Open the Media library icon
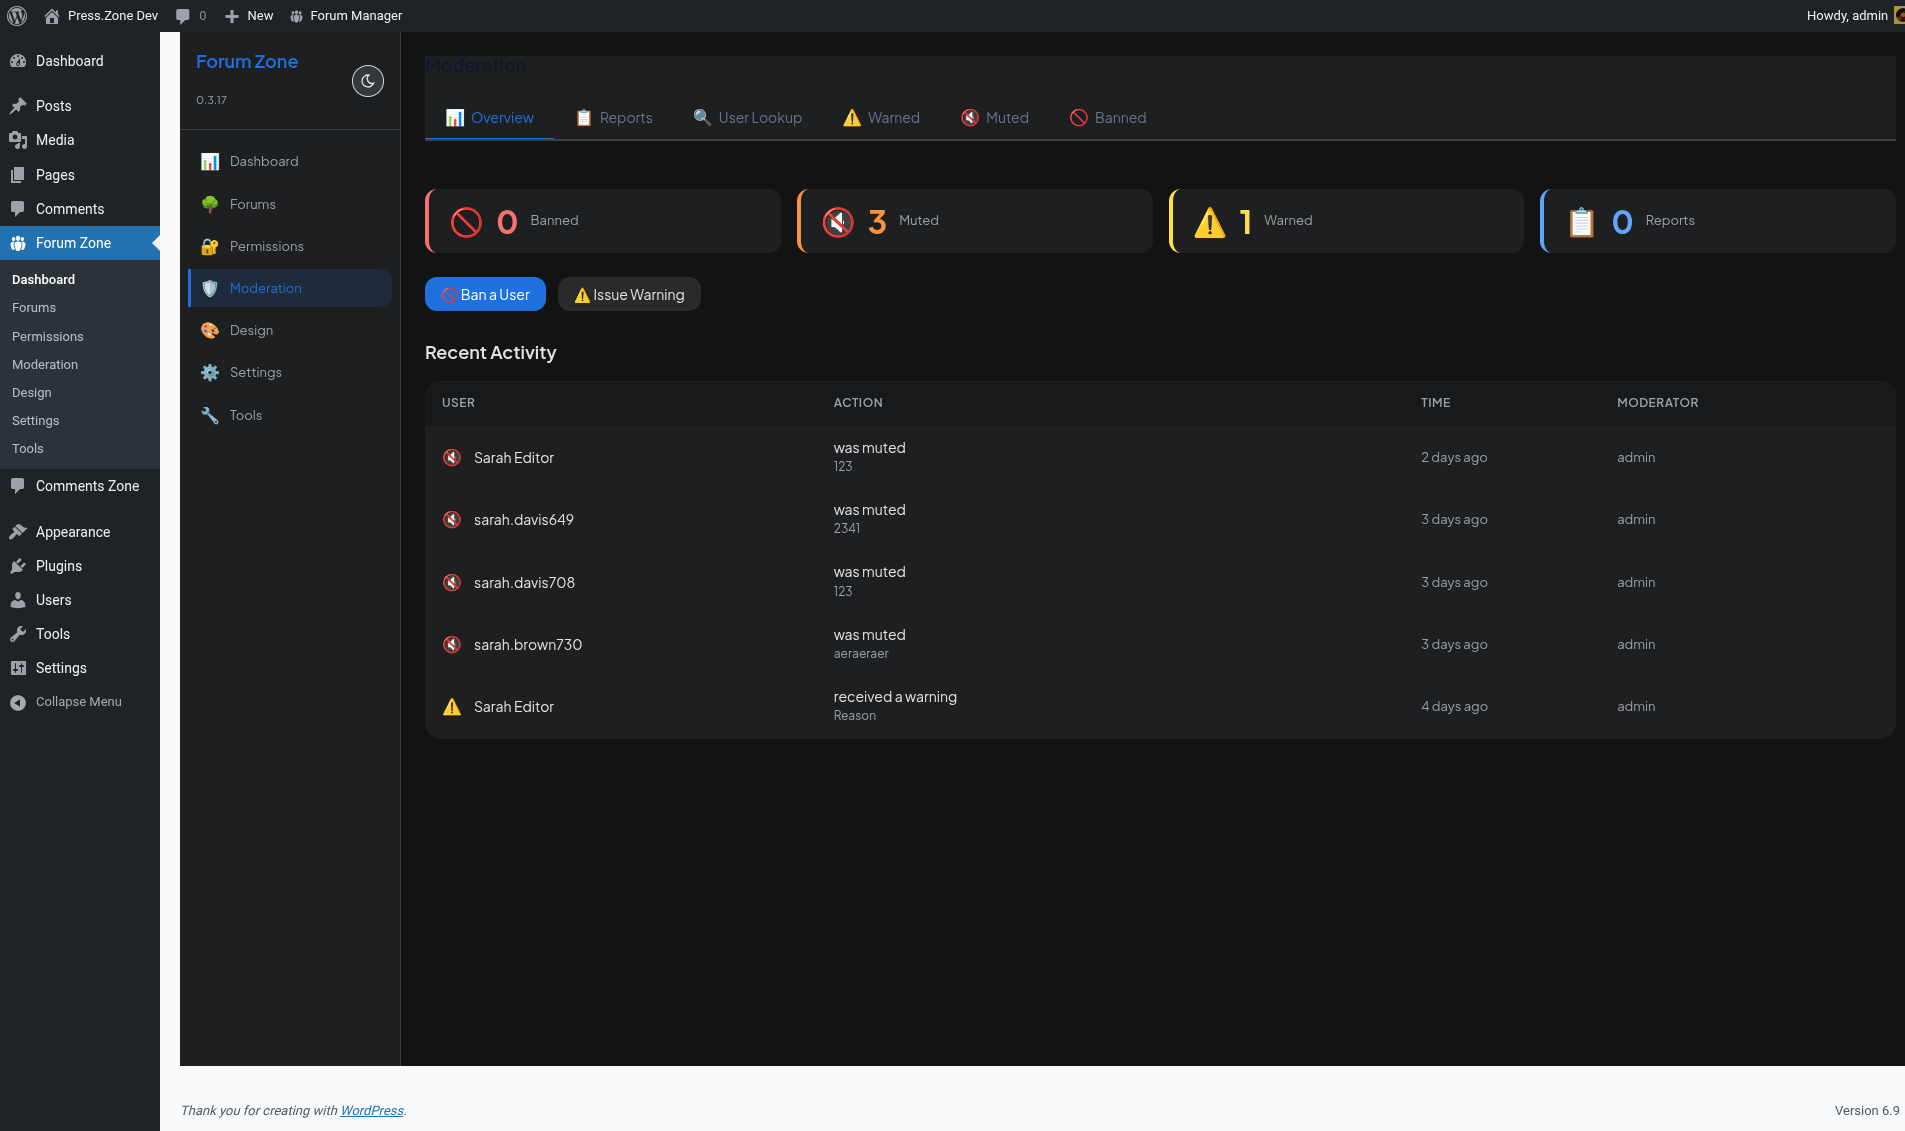This screenshot has width=1905, height=1131. click(x=18, y=140)
